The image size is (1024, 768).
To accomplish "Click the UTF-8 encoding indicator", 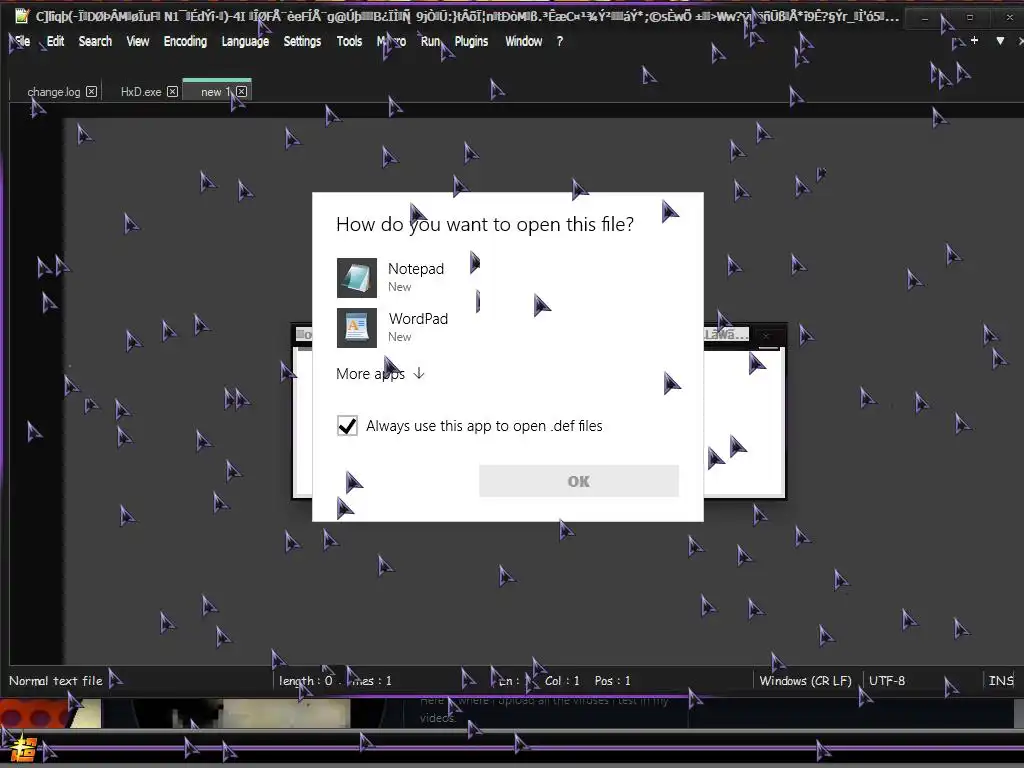I will (x=887, y=680).
